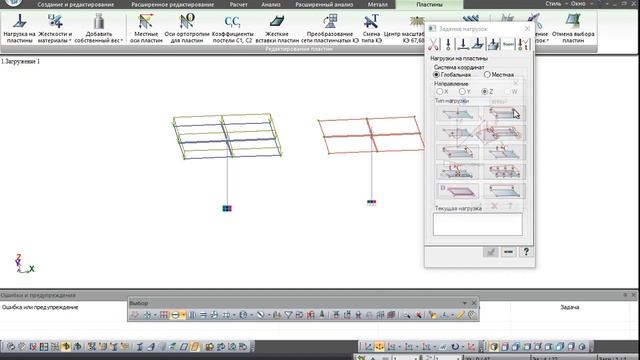Viewport: 640px width, 360px height.
Task: Click 'Преобразование сети пластинчатых КЭ' tool
Action: 330,28
